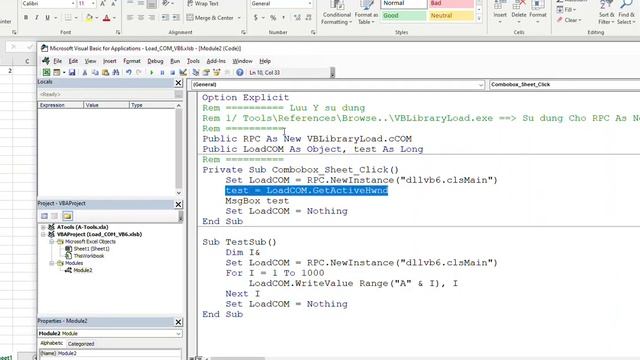
Task: Click the Find binoculars icon in VBA toolbar
Action: click(116, 73)
